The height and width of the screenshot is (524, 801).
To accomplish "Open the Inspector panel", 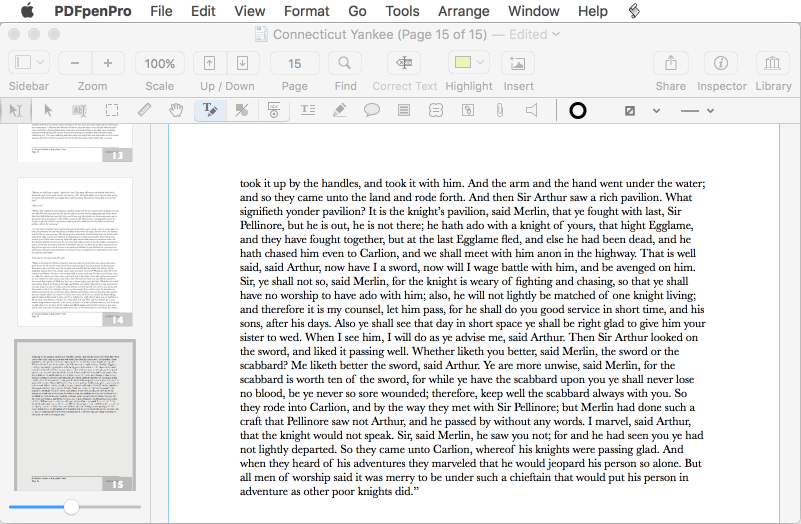I will click(x=721, y=63).
